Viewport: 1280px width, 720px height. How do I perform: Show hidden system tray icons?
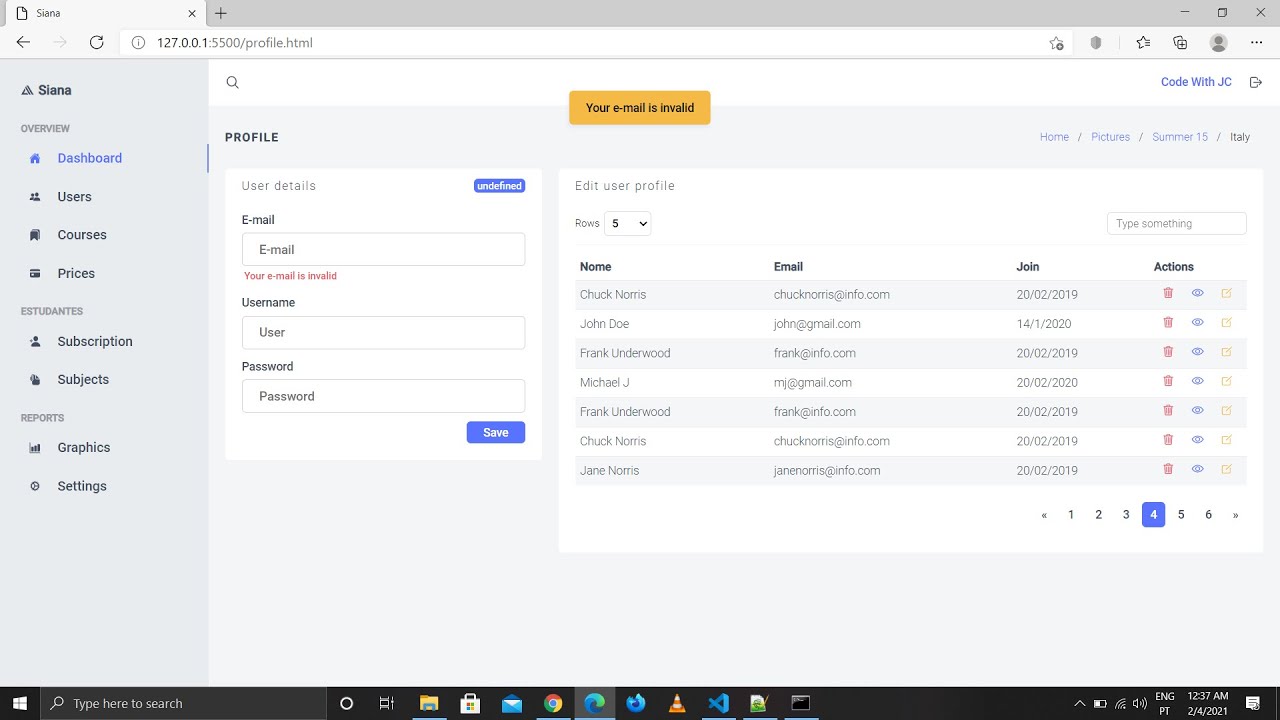click(1079, 703)
